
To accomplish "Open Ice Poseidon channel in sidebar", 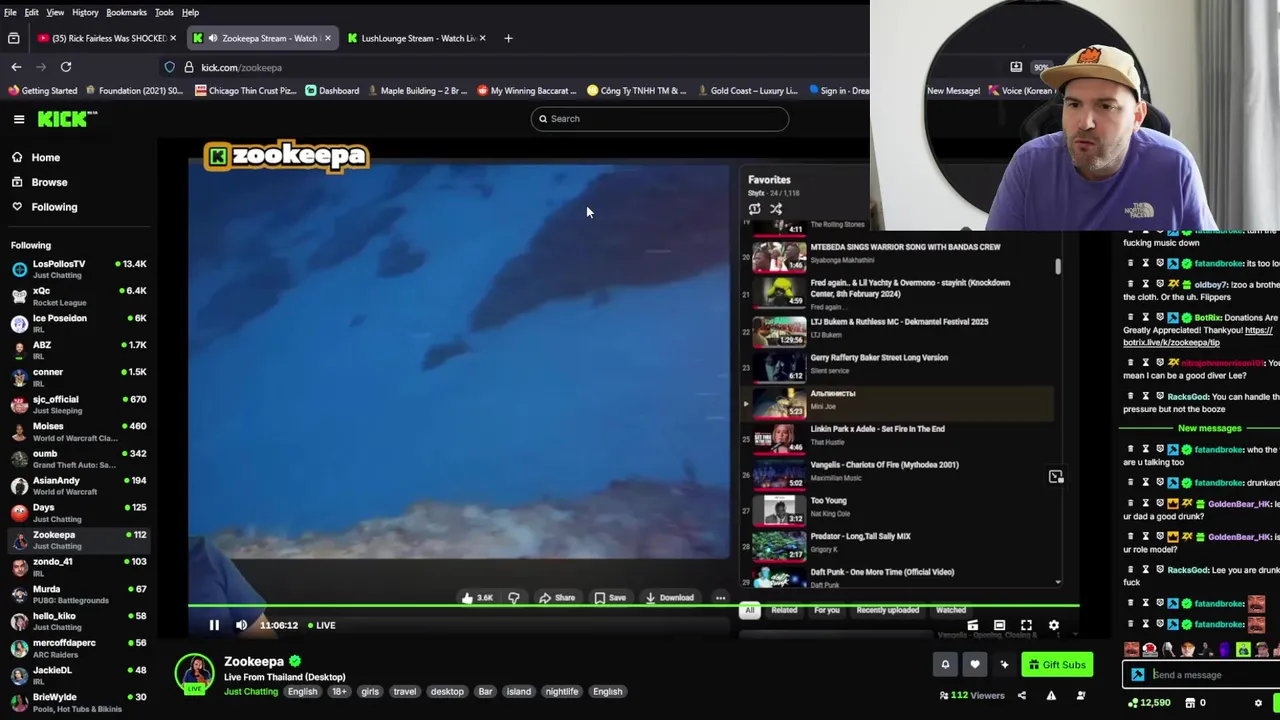I will coord(78,323).
